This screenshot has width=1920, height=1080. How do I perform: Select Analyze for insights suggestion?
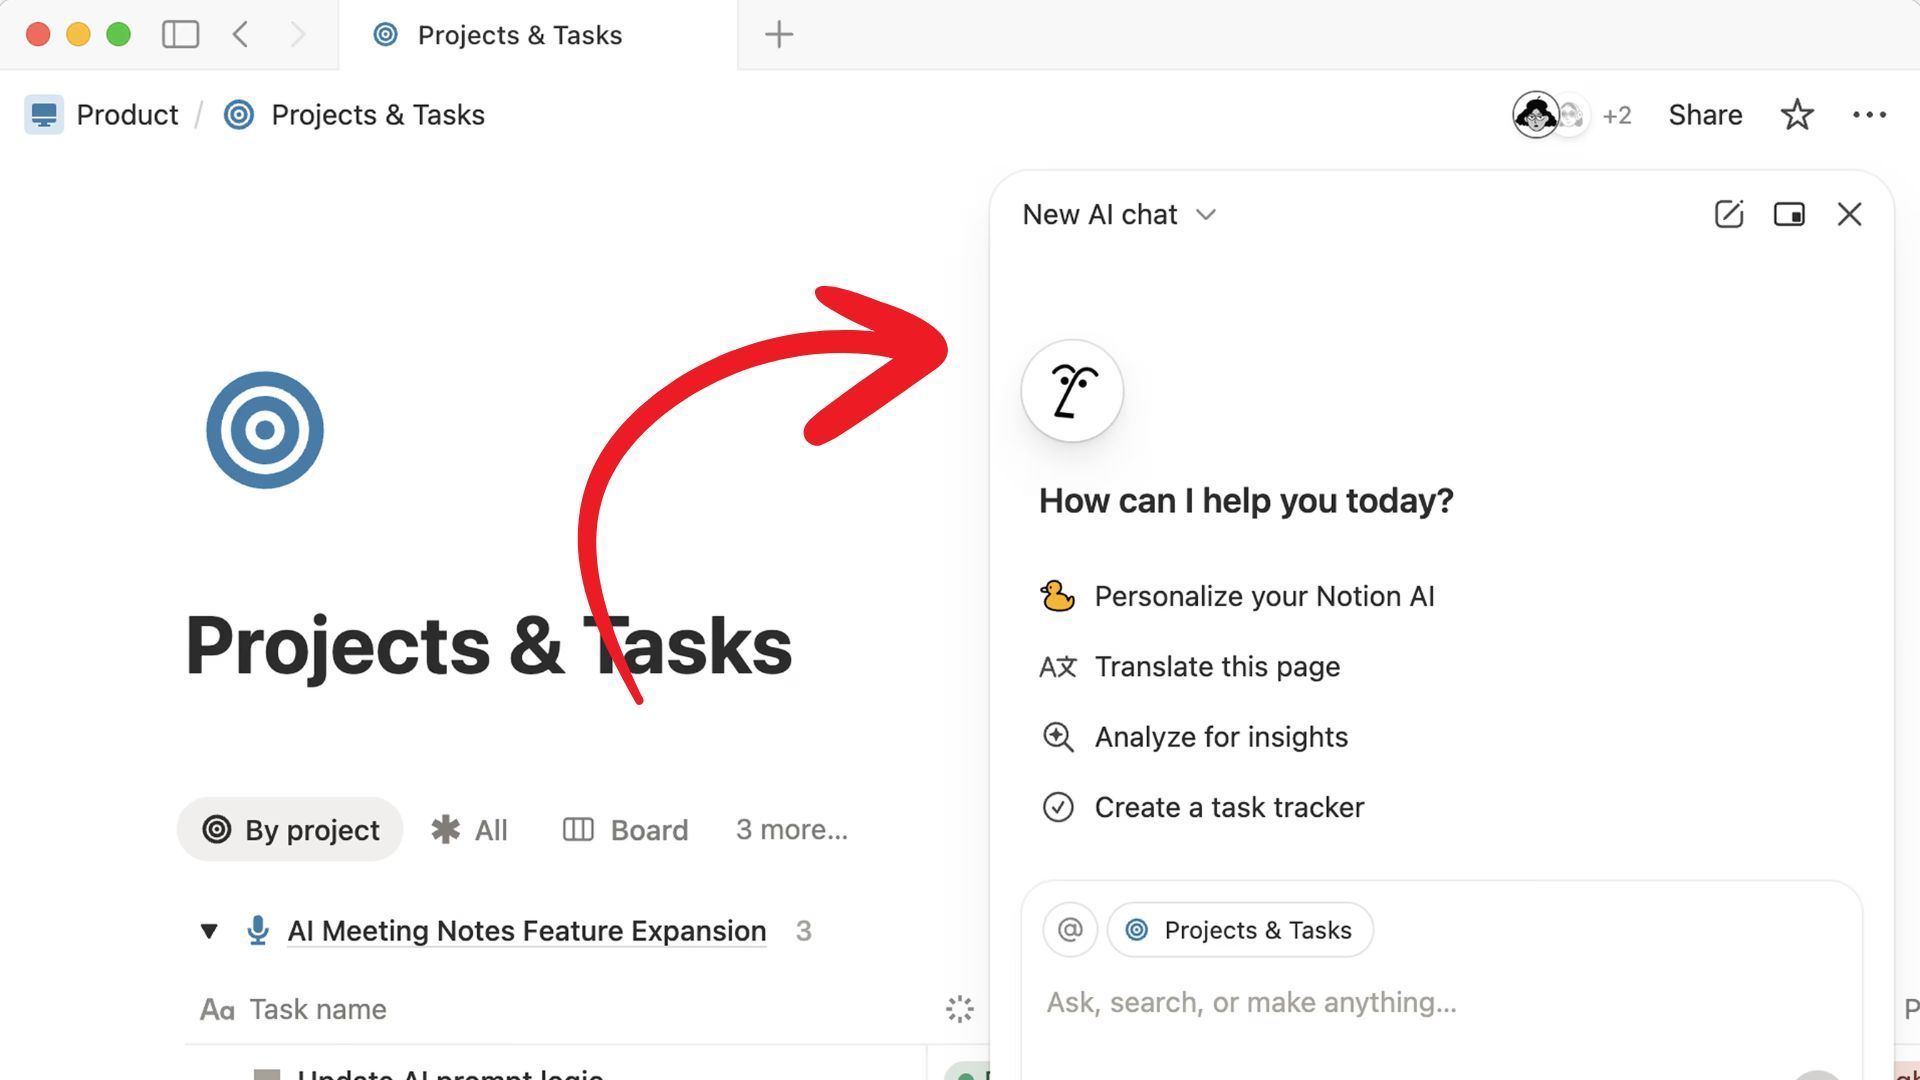(x=1220, y=737)
